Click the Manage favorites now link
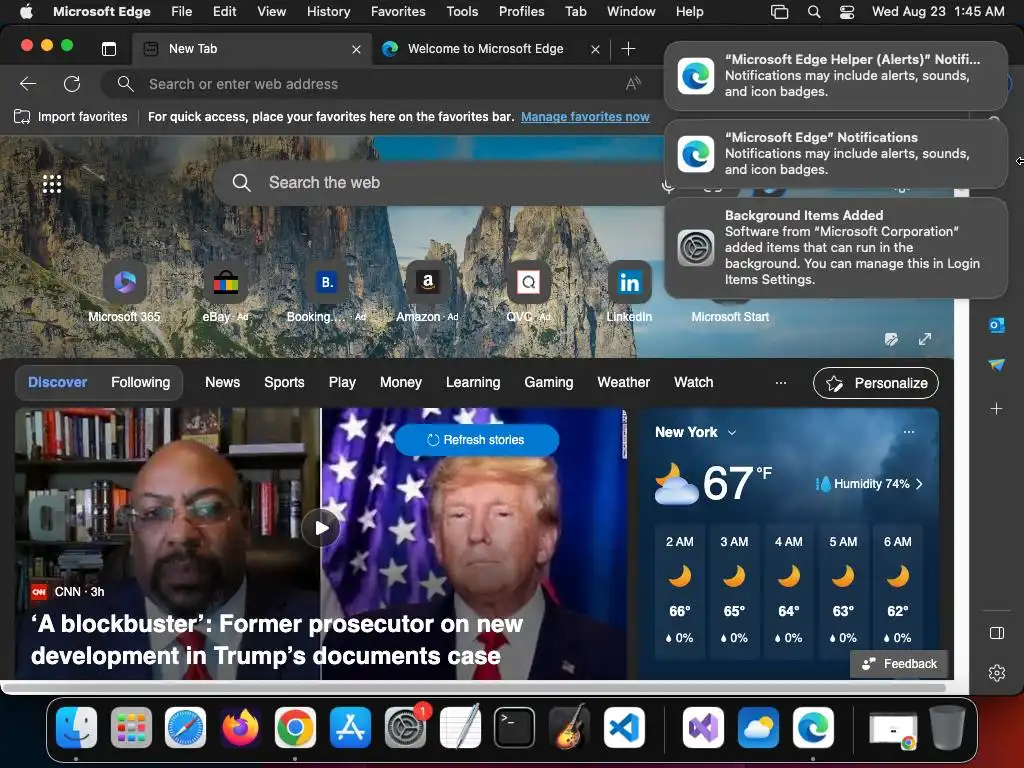Viewport: 1024px width, 768px height. tap(585, 117)
